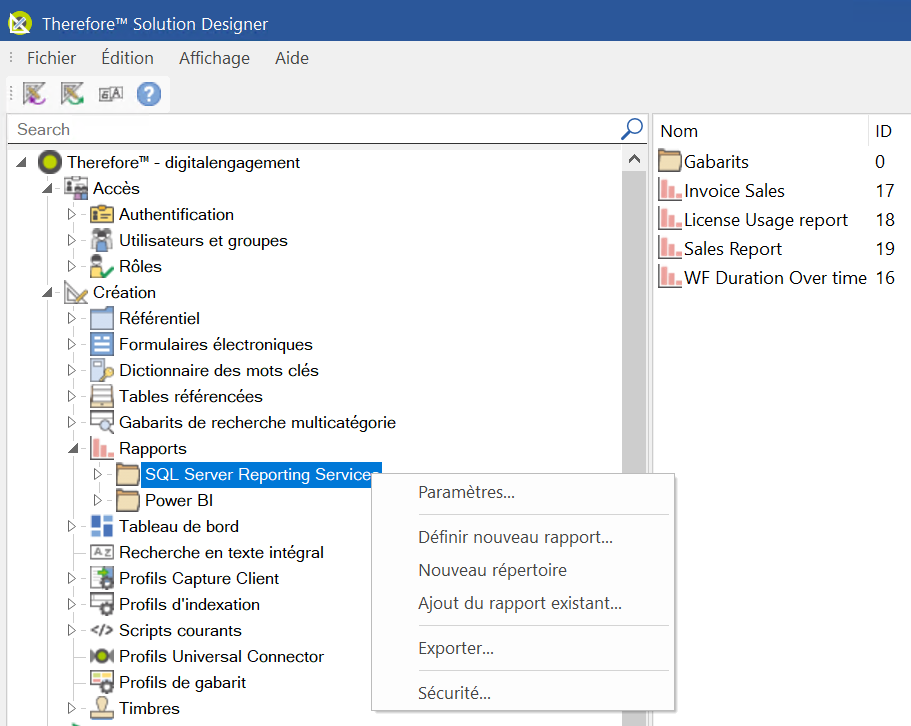The height and width of the screenshot is (726, 911).
Task: Expand the Authentification node
Action: 71,214
